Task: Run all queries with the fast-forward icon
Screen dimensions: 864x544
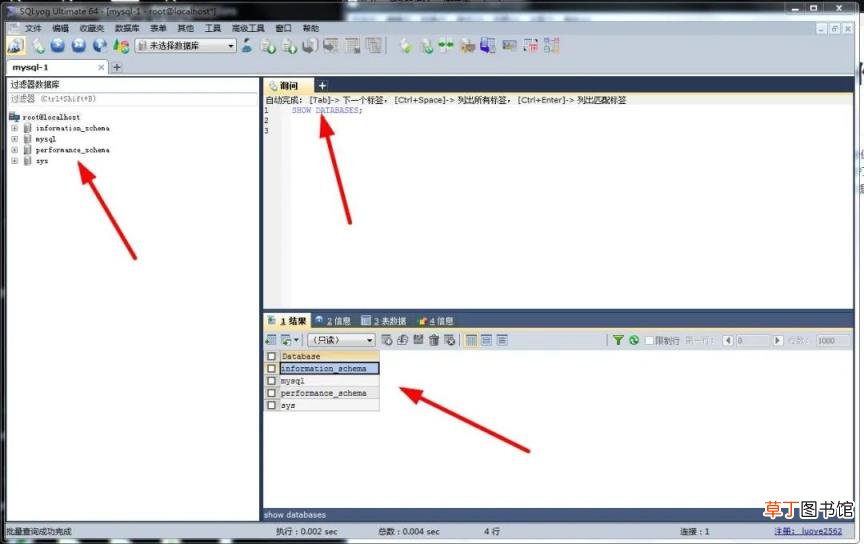Action: [x=79, y=46]
